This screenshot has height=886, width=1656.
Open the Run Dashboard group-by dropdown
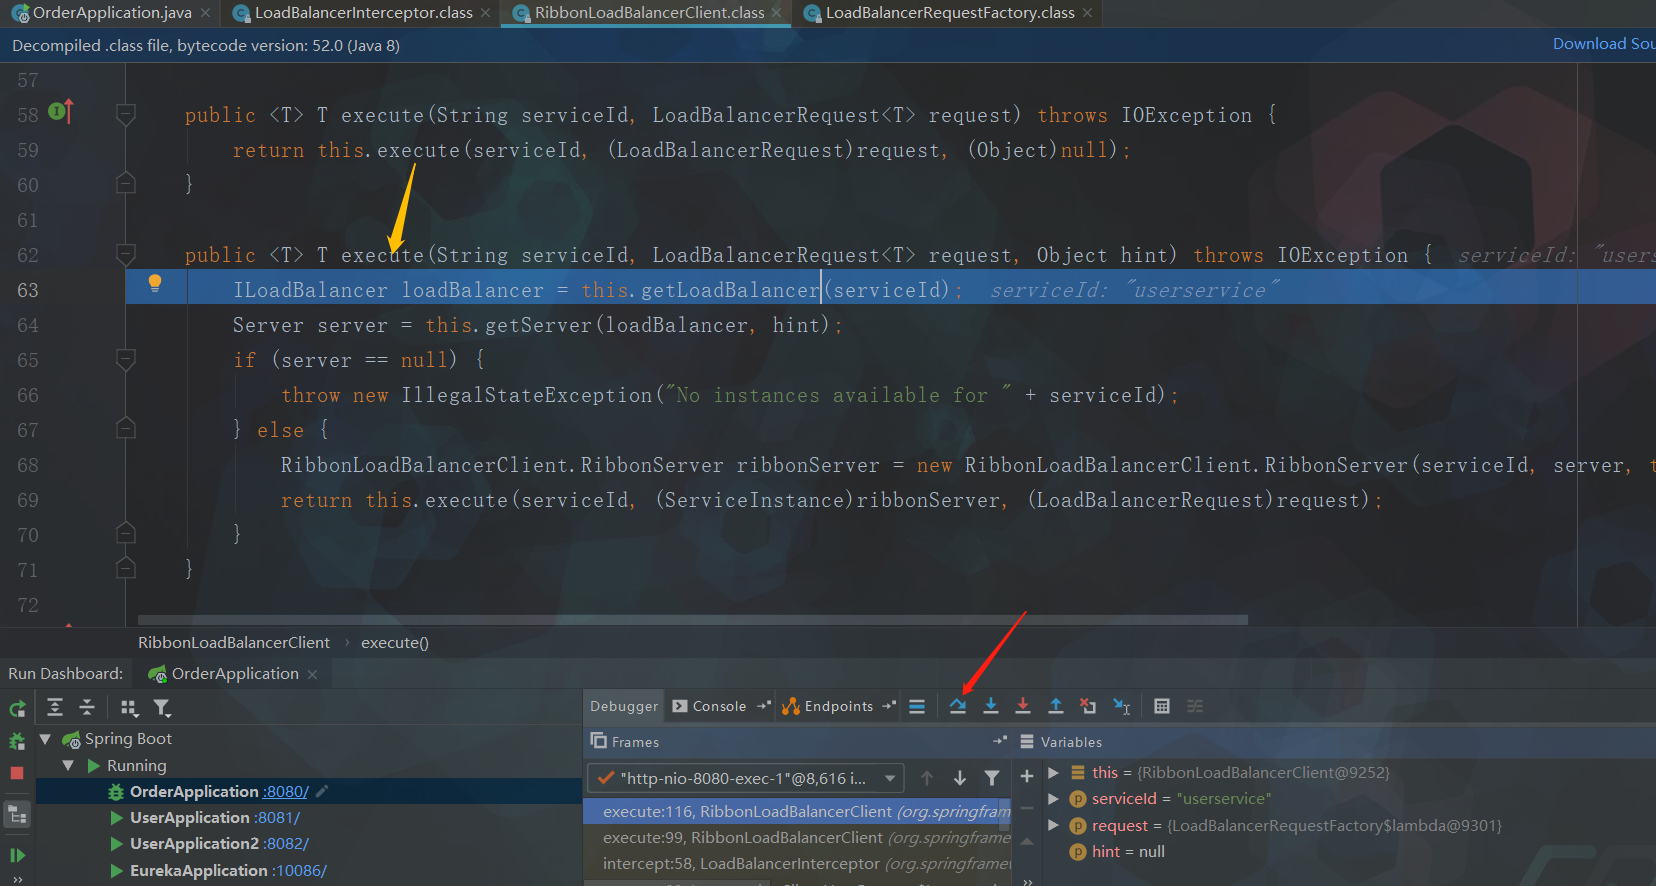point(129,708)
